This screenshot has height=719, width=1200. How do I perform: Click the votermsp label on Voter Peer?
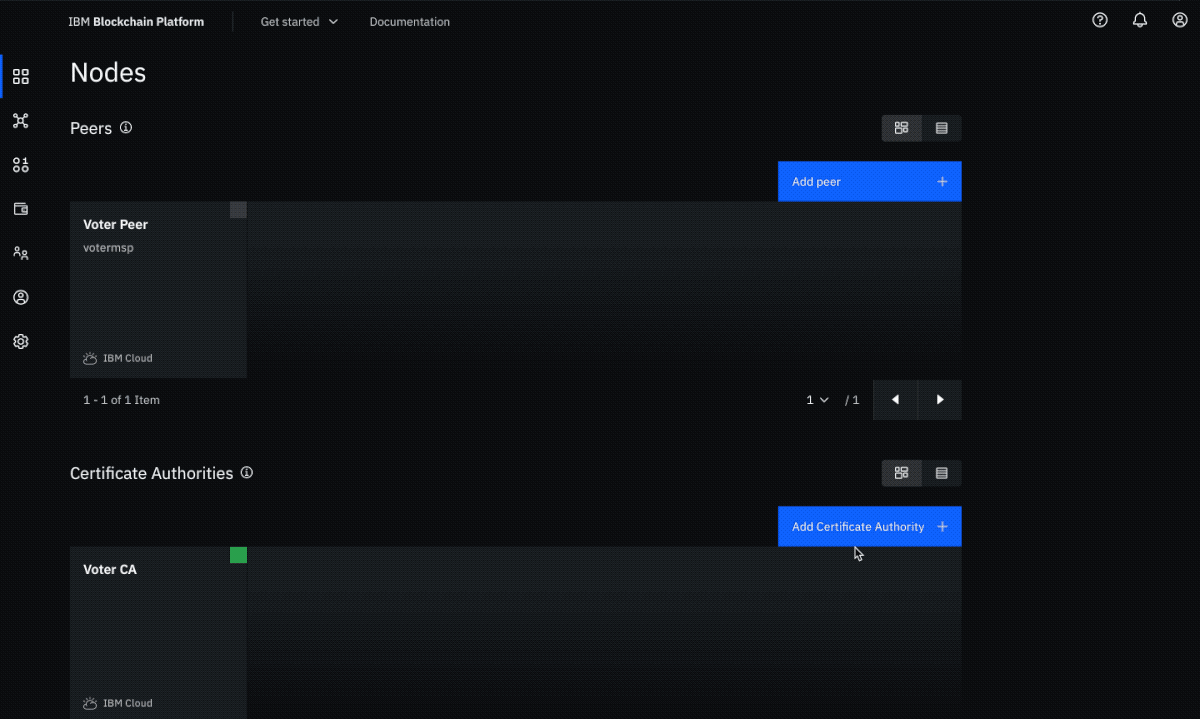coord(108,248)
